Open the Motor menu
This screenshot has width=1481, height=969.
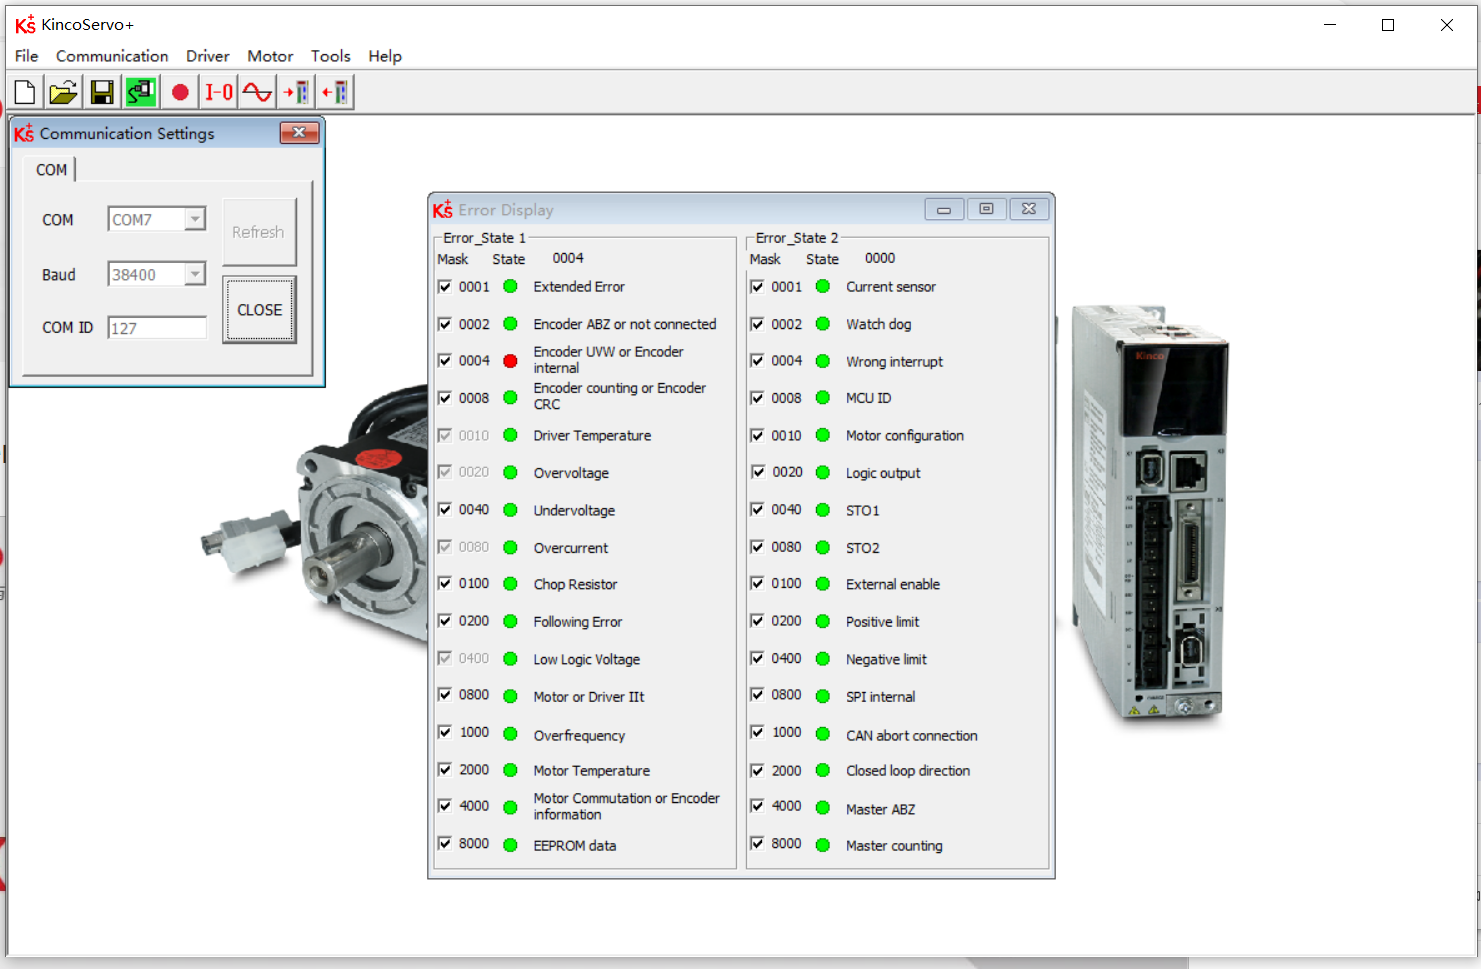270,56
